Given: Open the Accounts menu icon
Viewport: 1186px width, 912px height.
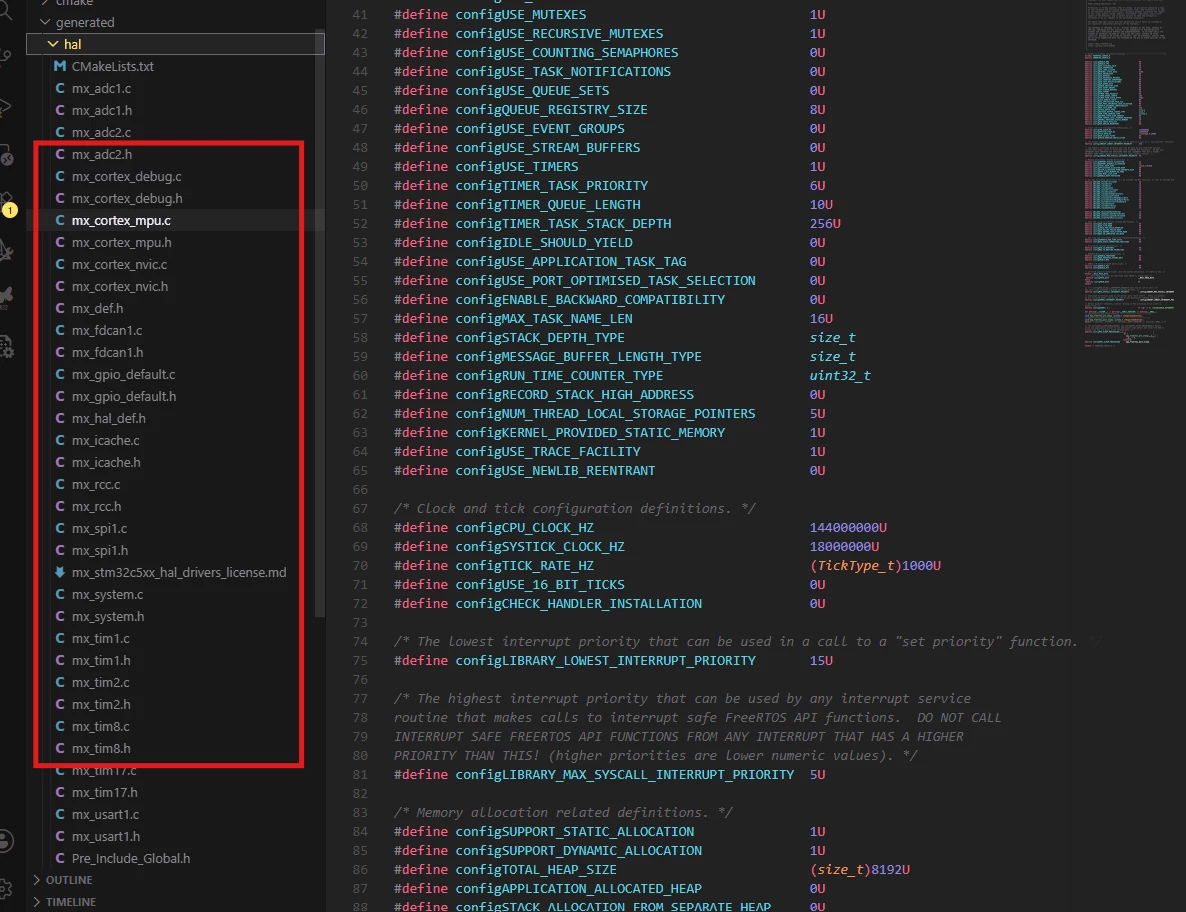Looking at the screenshot, I should 6,840.
